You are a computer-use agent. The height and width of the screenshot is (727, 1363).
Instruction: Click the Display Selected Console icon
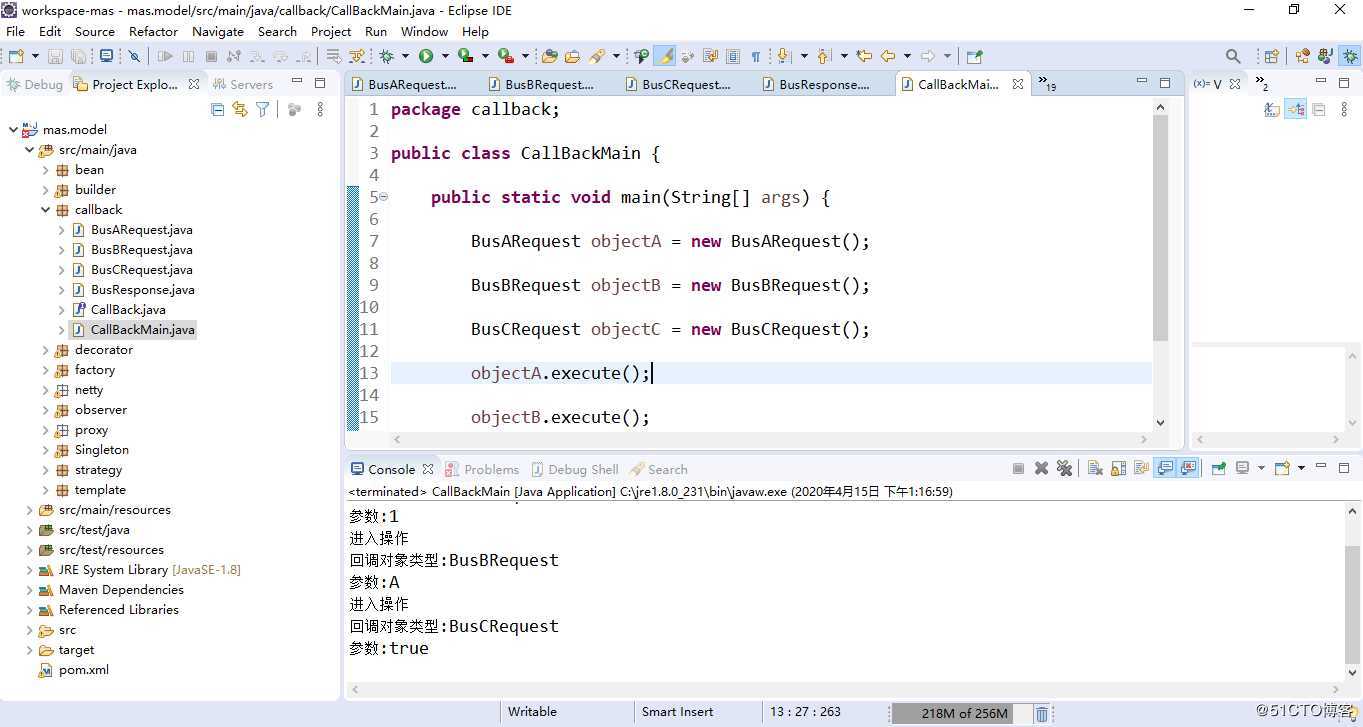1243,468
